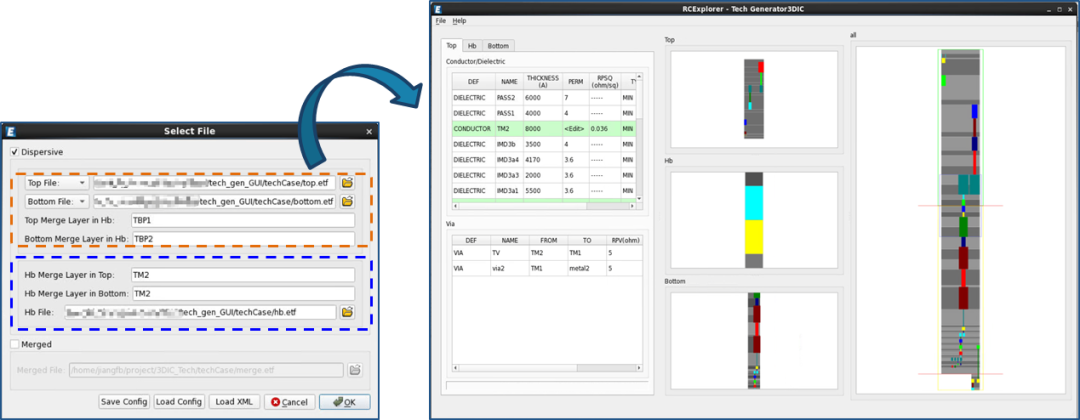The width and height of the screenshot is (1080, 420).
Task: Click the IMD3a4 layer name
Action: pyautogui.click(x=509, y=160)
